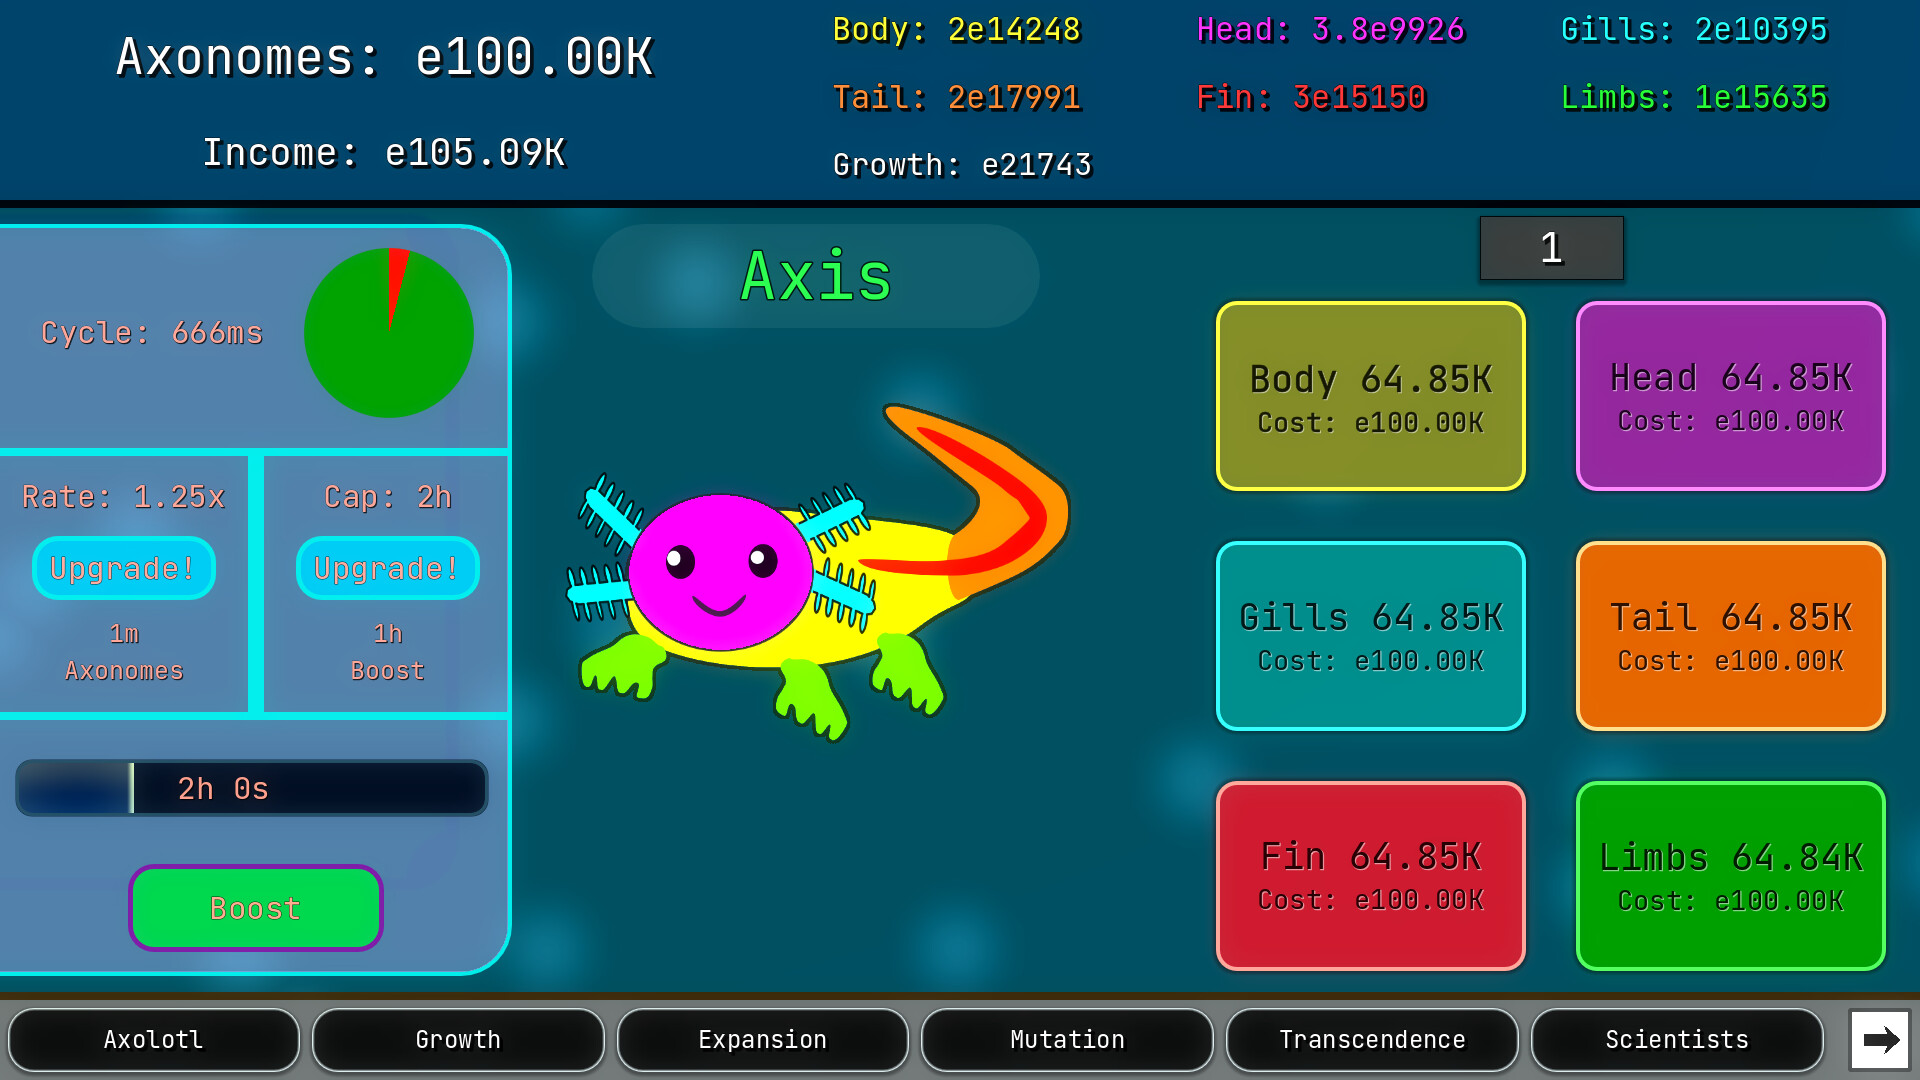The width and height of the screenshot is (1920, 1080).
Task: Go to the Mutation tab
Action: point(1067,1040)
